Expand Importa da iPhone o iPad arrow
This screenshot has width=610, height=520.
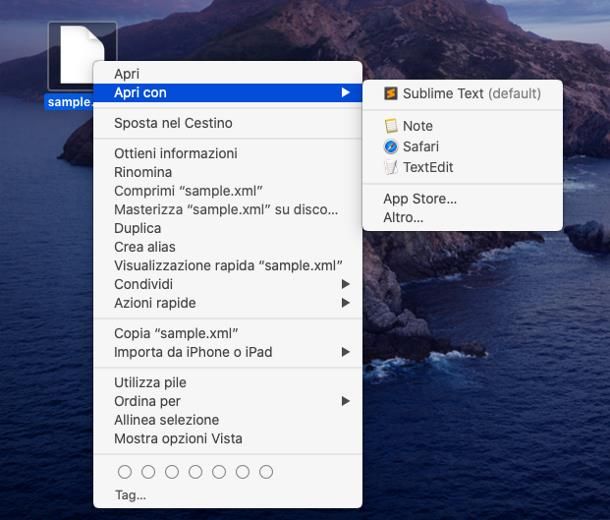coord(345,352)
